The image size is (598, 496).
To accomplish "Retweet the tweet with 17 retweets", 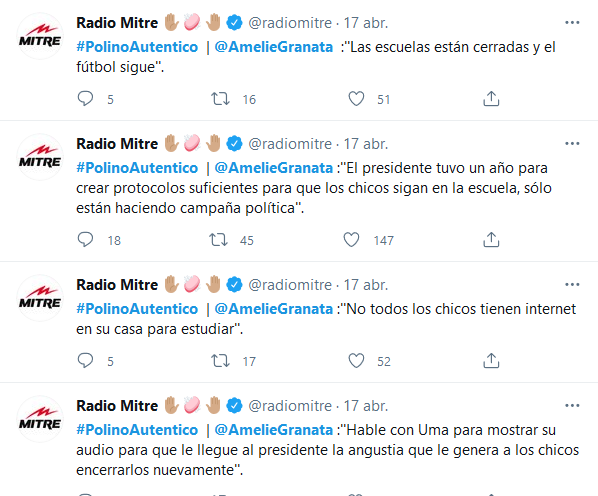I will (220, 361).
